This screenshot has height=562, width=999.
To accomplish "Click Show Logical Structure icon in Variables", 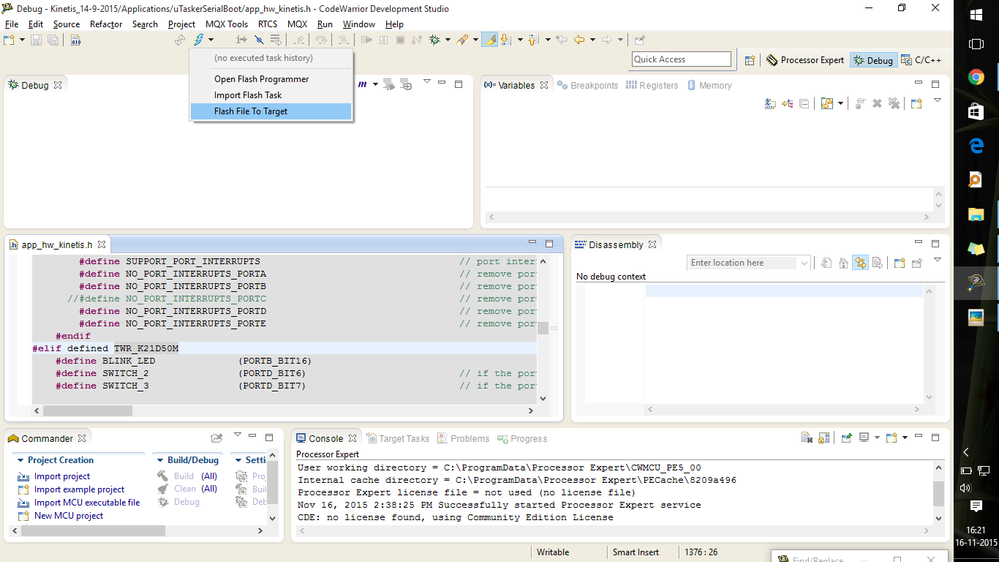I will pos(787,103).
